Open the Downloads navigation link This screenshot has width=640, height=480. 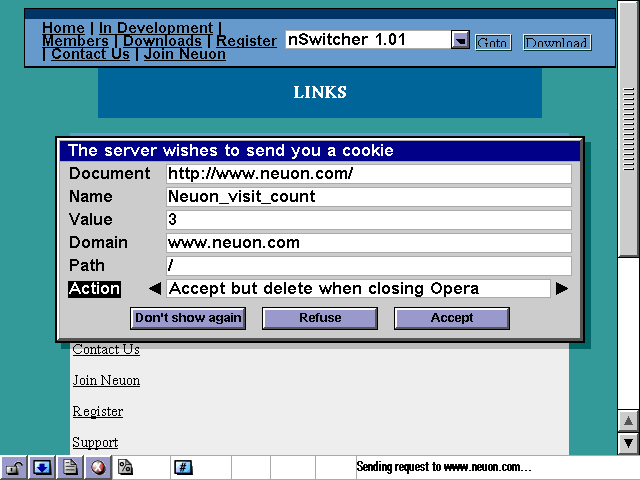pos(162,41)
